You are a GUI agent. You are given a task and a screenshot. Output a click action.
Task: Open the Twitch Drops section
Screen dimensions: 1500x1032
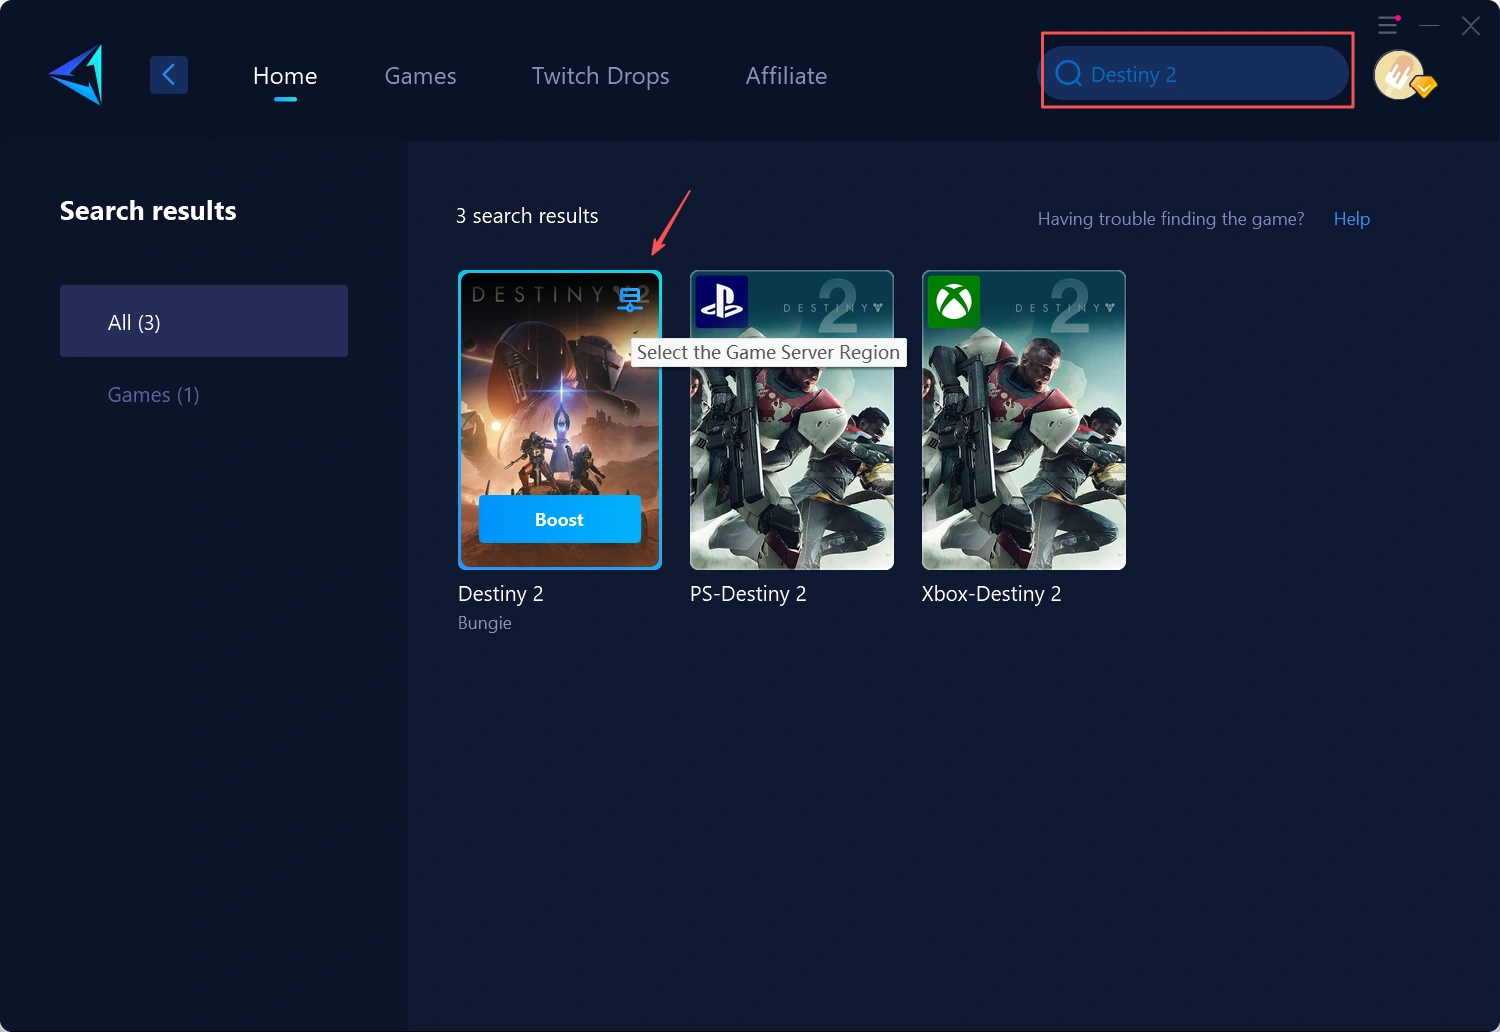(x=600, y=75)
